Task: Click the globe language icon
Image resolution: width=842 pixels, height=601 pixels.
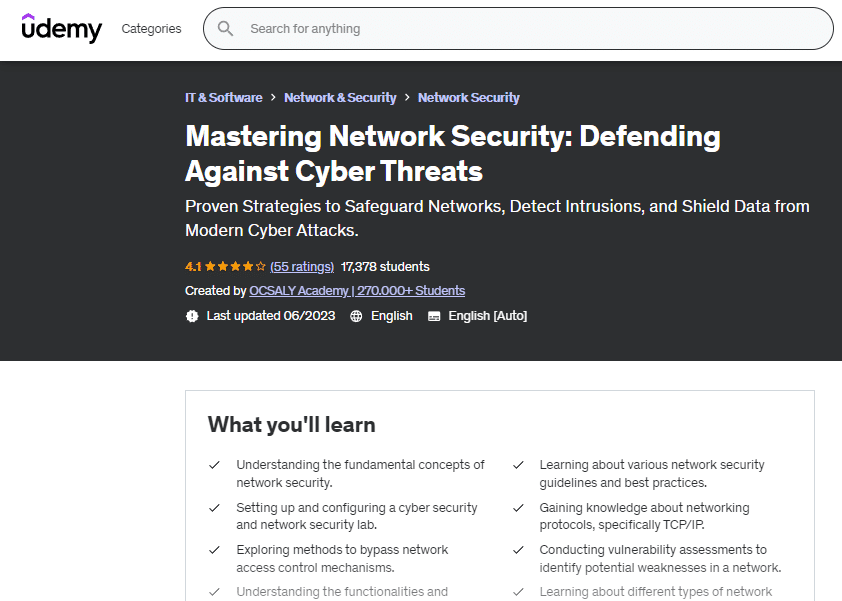Action: coord(357,316)
